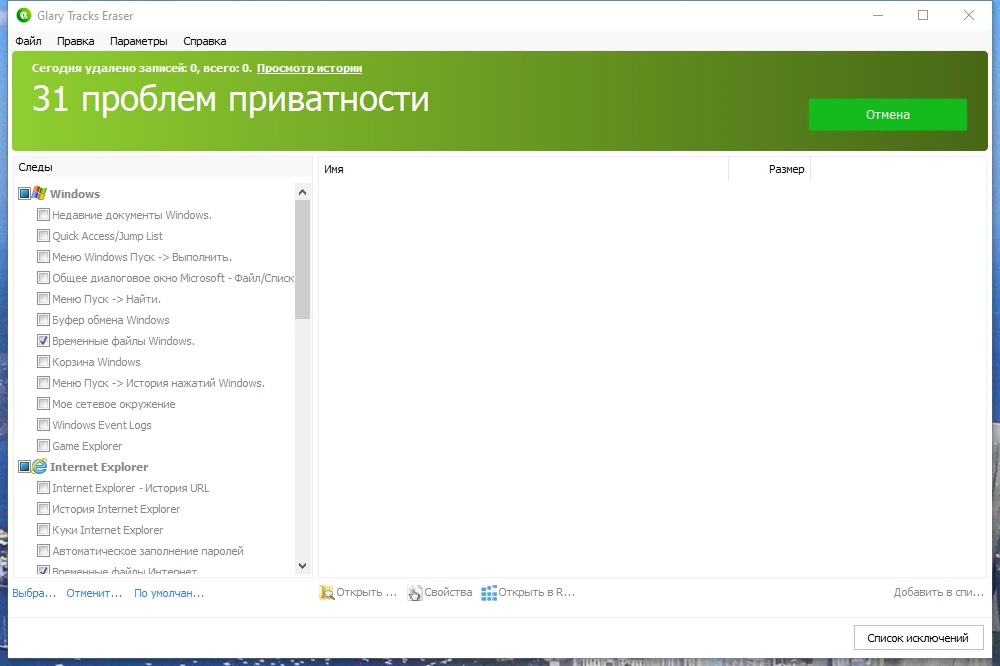Open the Справка menu
Screen dimensions: 1000x666
click(205, 41)
